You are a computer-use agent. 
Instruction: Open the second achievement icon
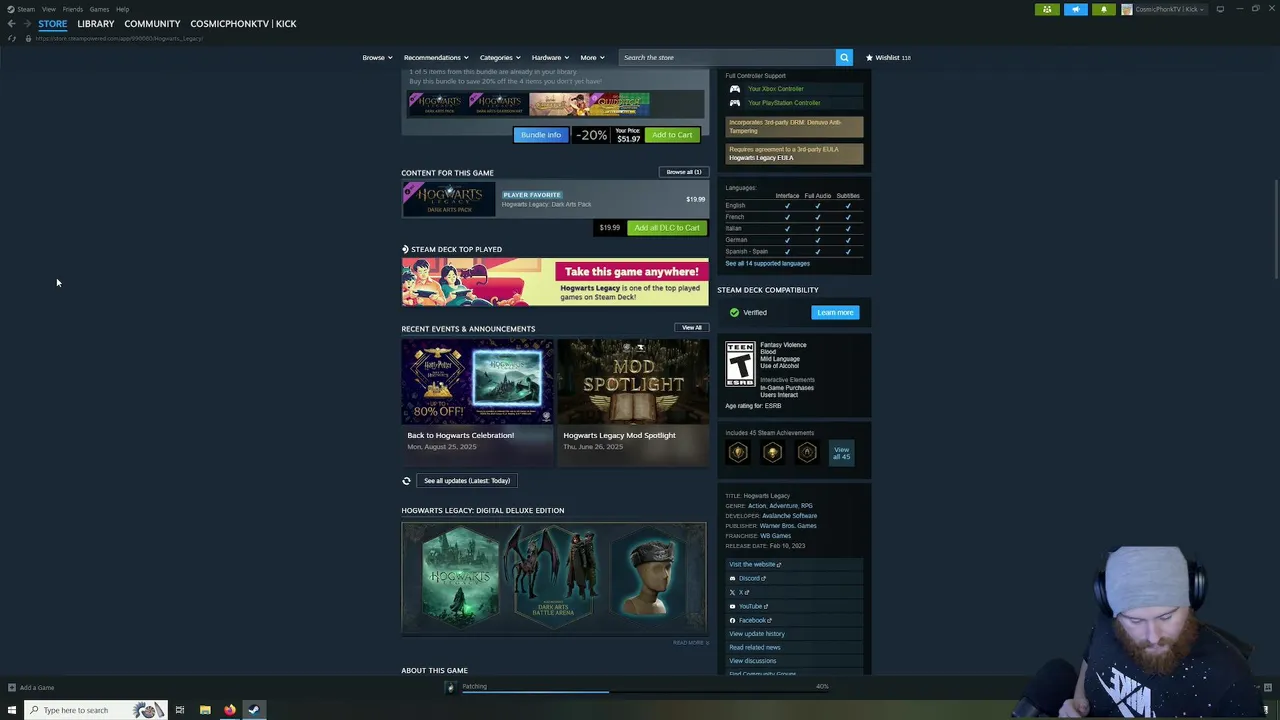772,453
